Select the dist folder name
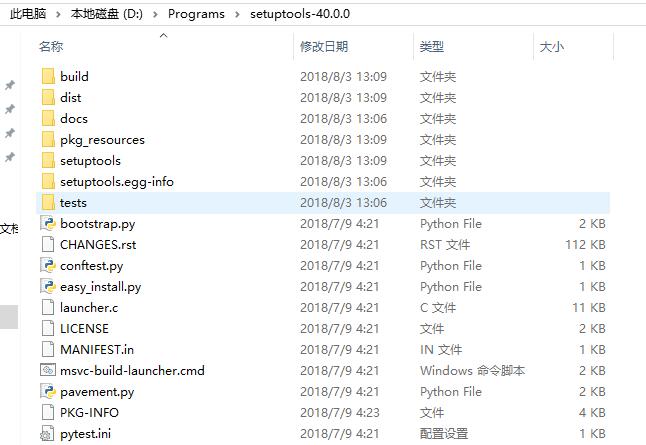The height and width of the screenshot is (445, 646). coord(70,98)
